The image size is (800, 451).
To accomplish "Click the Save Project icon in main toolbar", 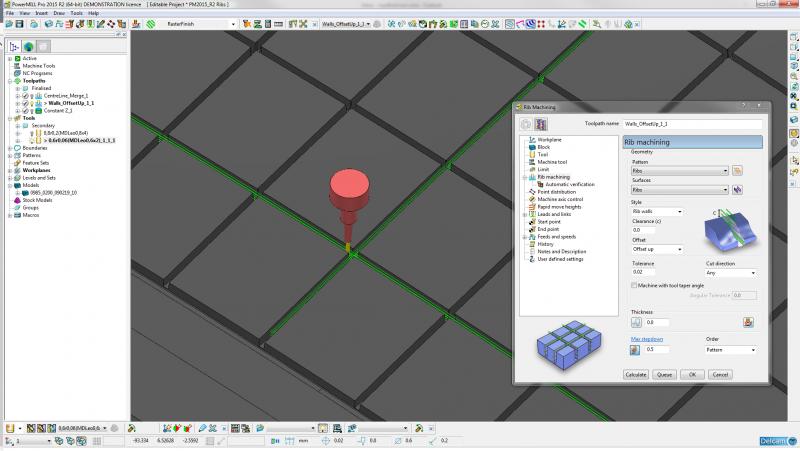I will click(x=19, y=24).
